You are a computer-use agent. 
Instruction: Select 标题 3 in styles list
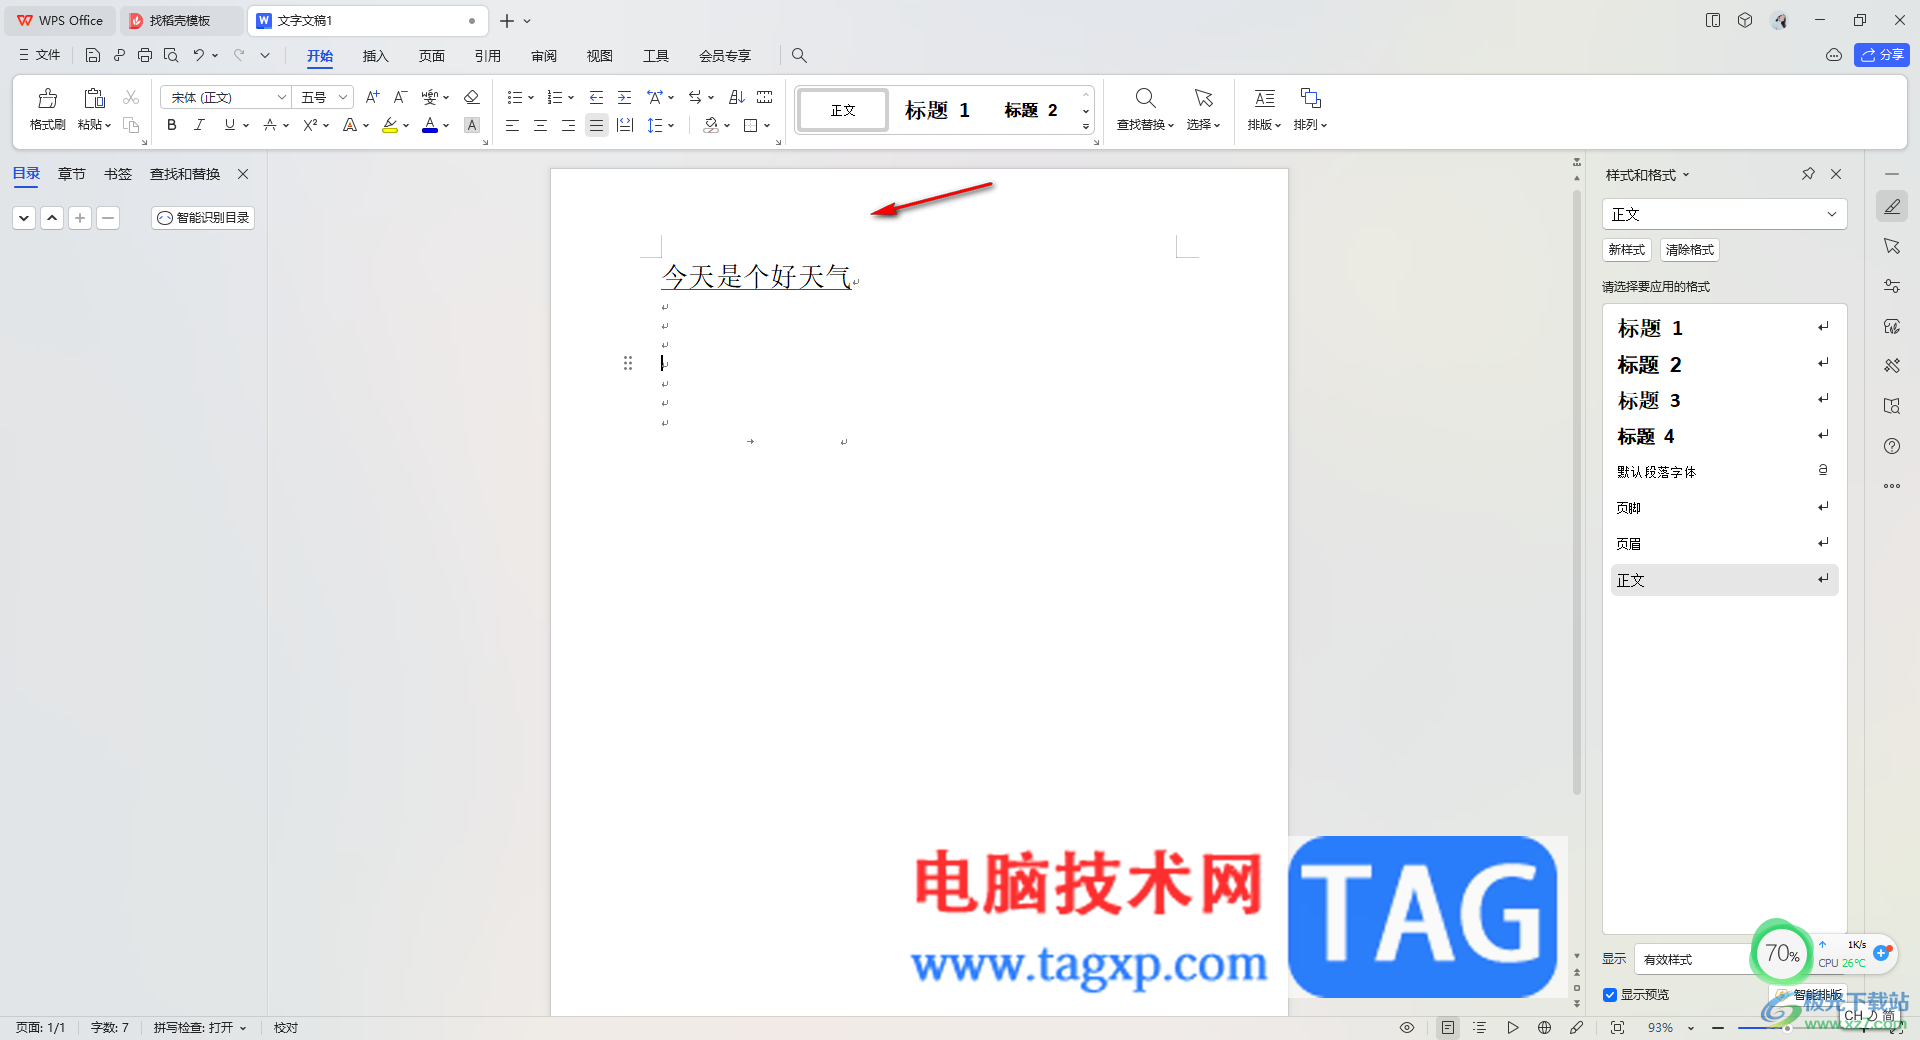pos(1724,400)
